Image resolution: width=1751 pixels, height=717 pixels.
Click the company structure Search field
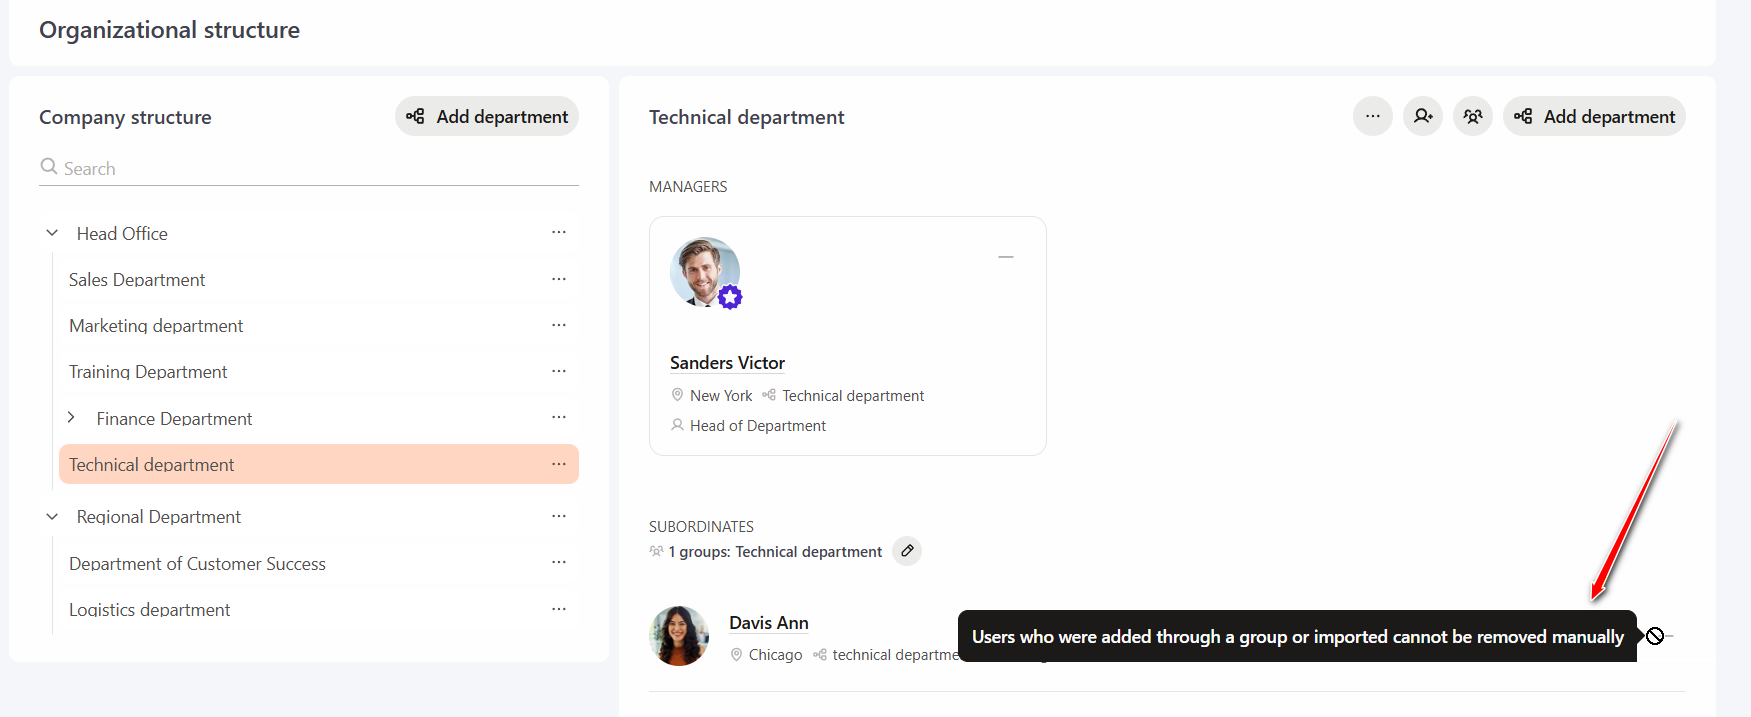309,168
